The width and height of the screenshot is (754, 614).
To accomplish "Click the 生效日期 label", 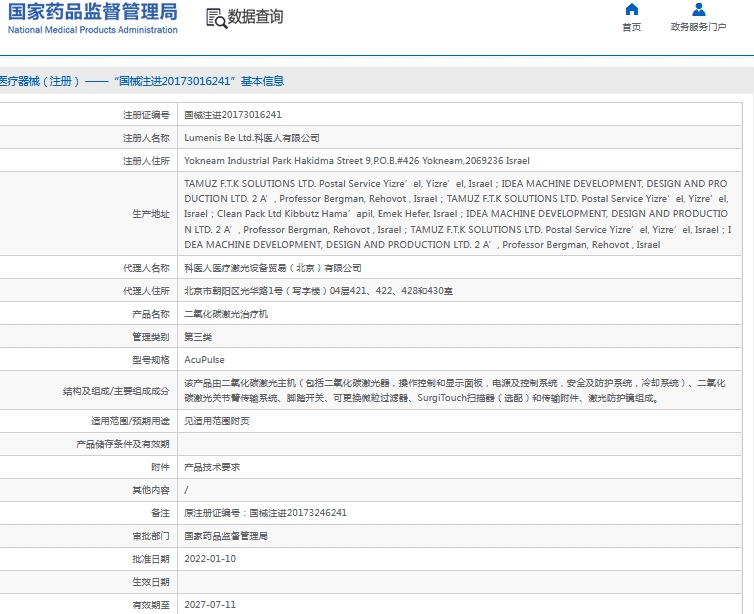I will (x=151, y=582).
